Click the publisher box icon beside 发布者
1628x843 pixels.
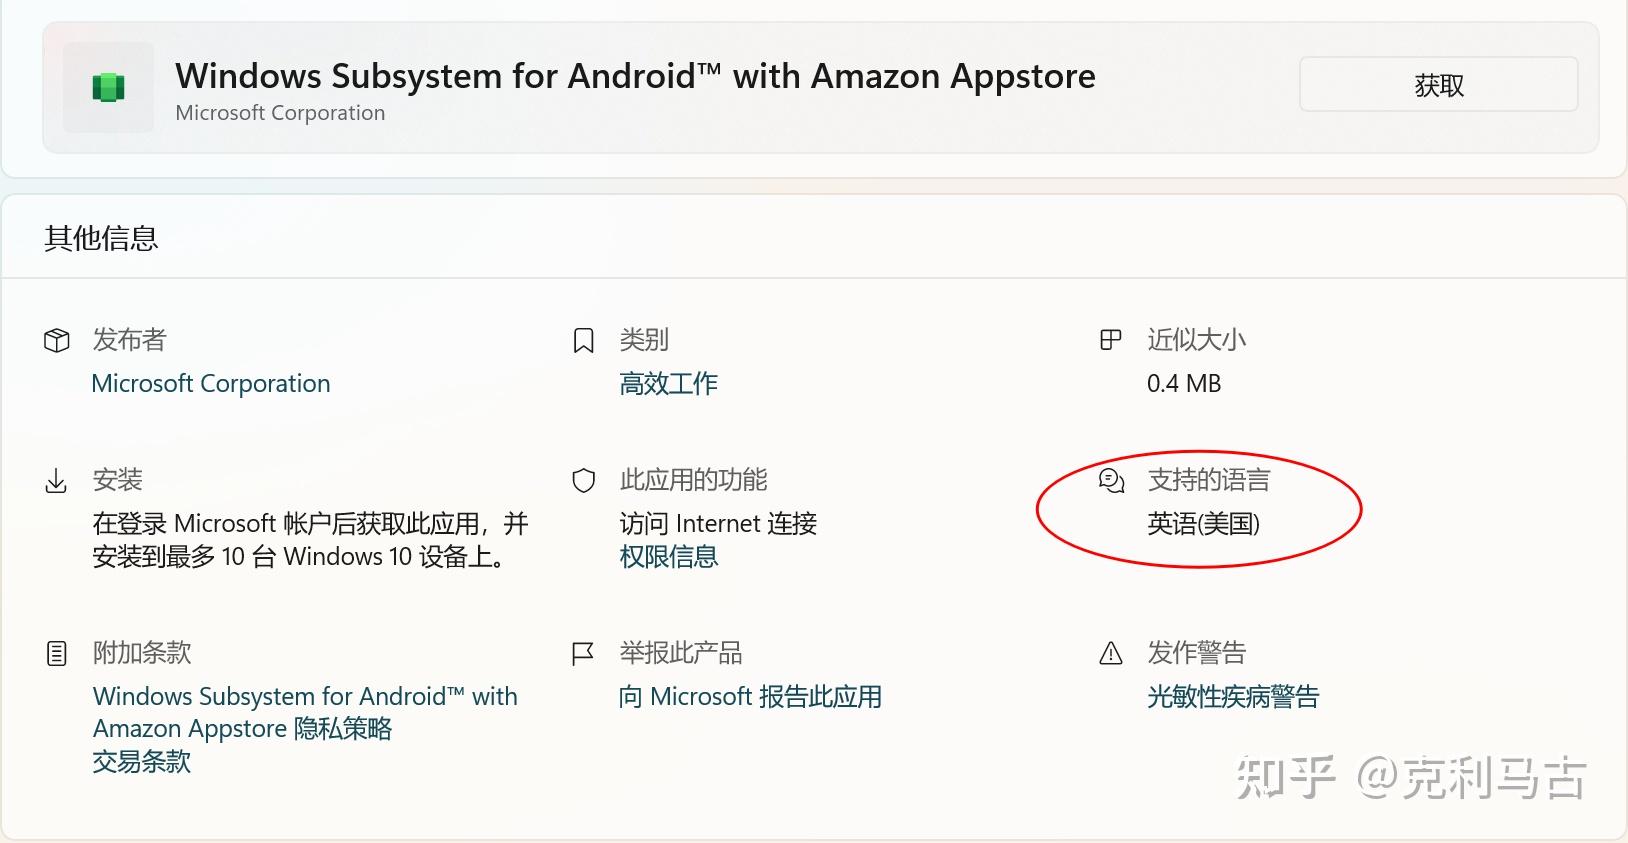click(x=57, y=340)
